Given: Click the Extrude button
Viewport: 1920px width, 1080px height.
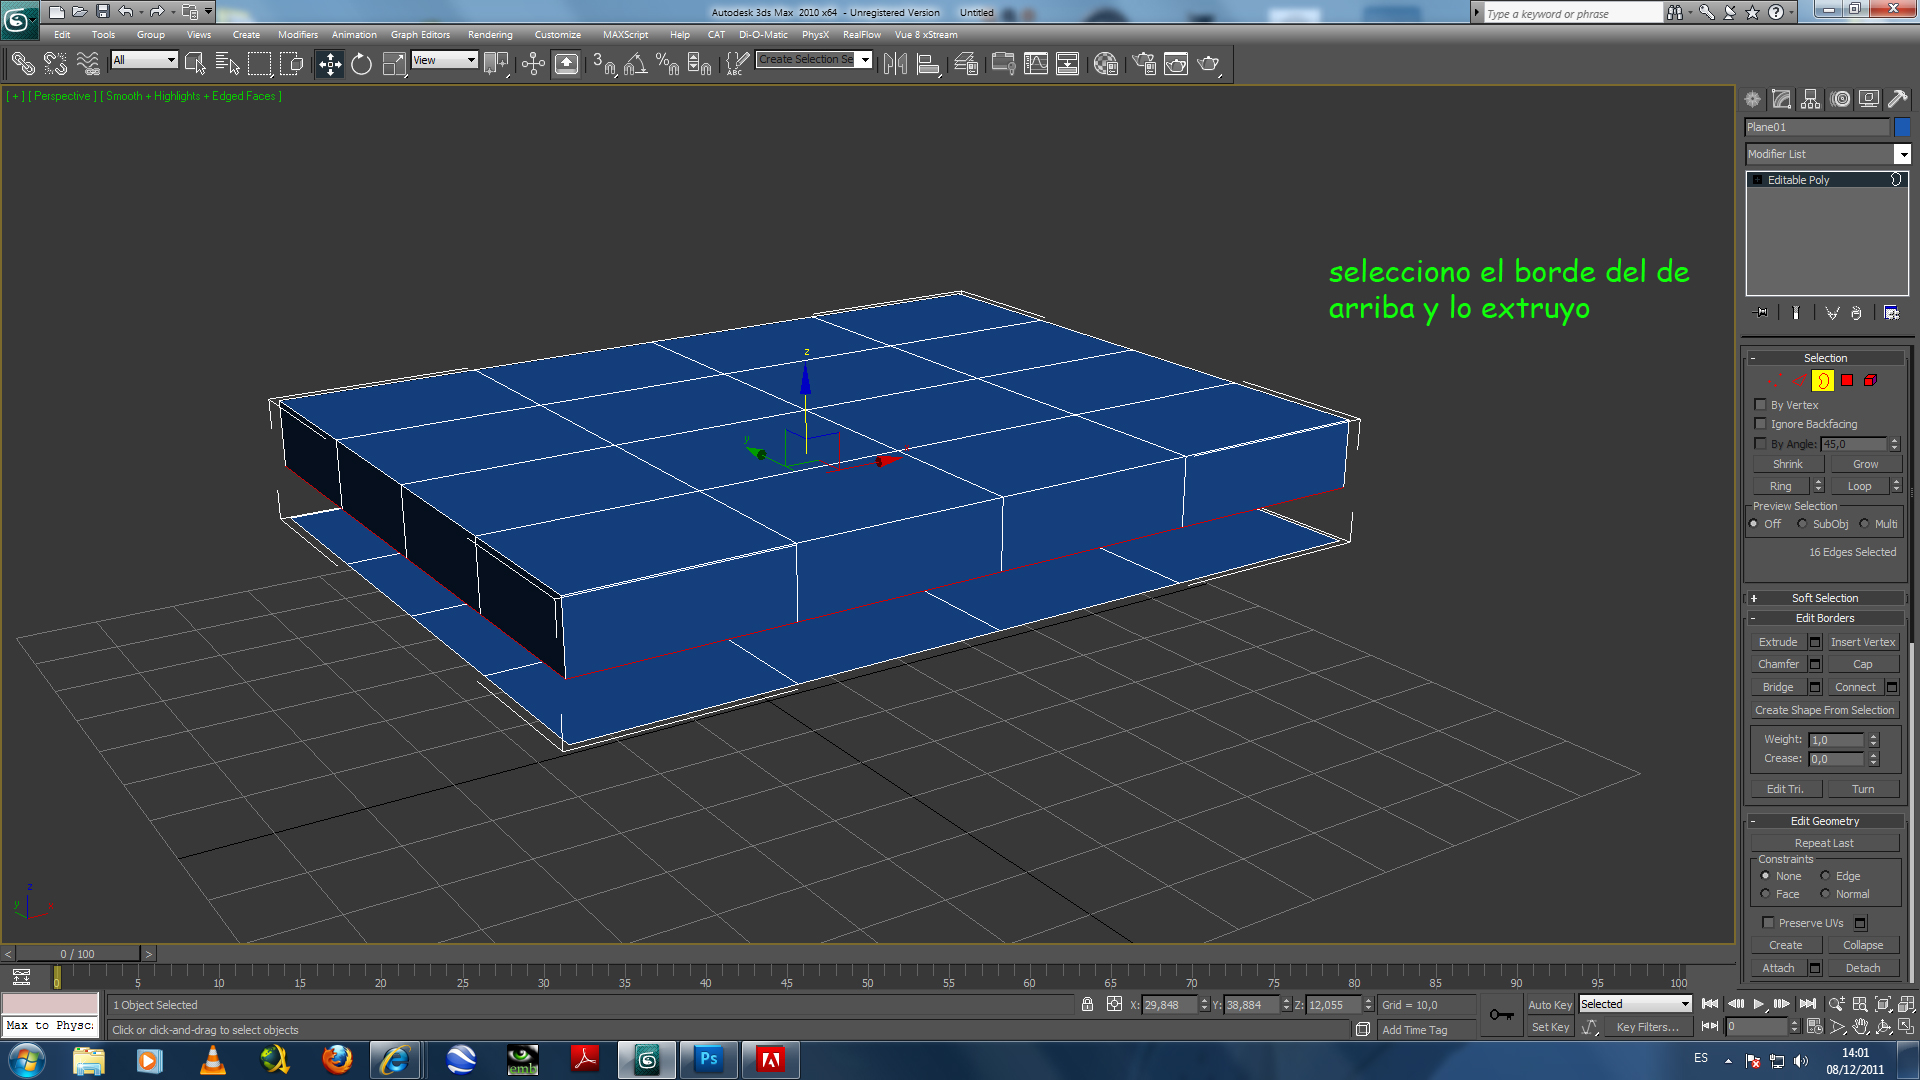Looking at the screenshot, I should [x=1778, y=642].
